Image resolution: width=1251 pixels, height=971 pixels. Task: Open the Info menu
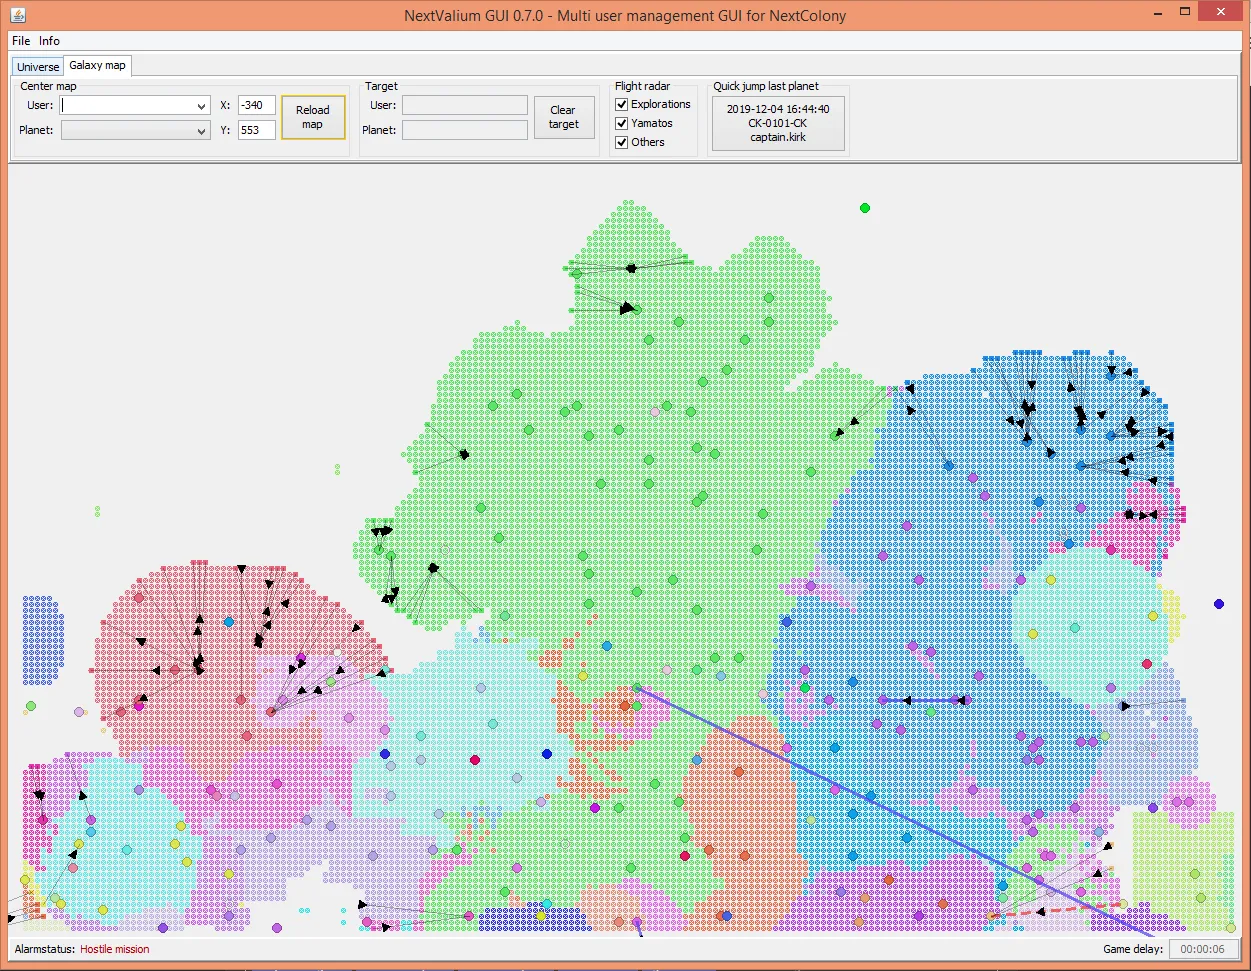(49, 41)
